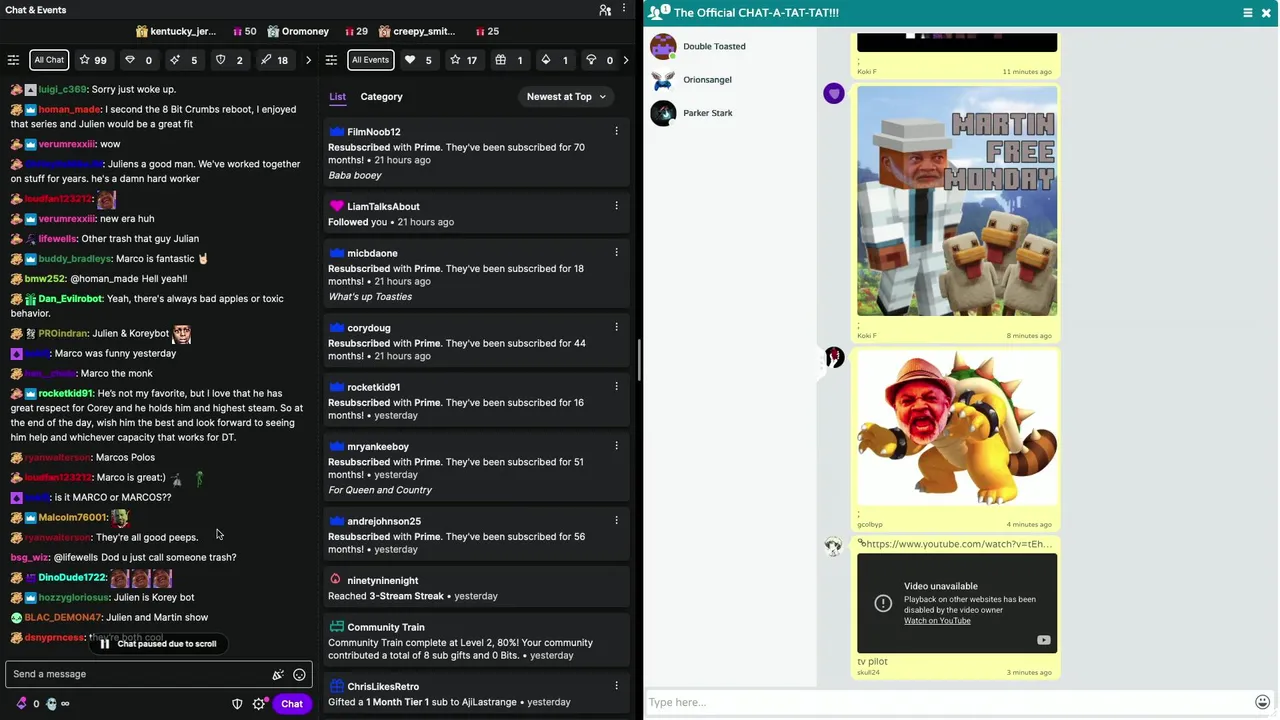The width and height of the screenshot is (1280, 720).
Task: Open the channel points icon with infinity
Action: pos(58,704)
